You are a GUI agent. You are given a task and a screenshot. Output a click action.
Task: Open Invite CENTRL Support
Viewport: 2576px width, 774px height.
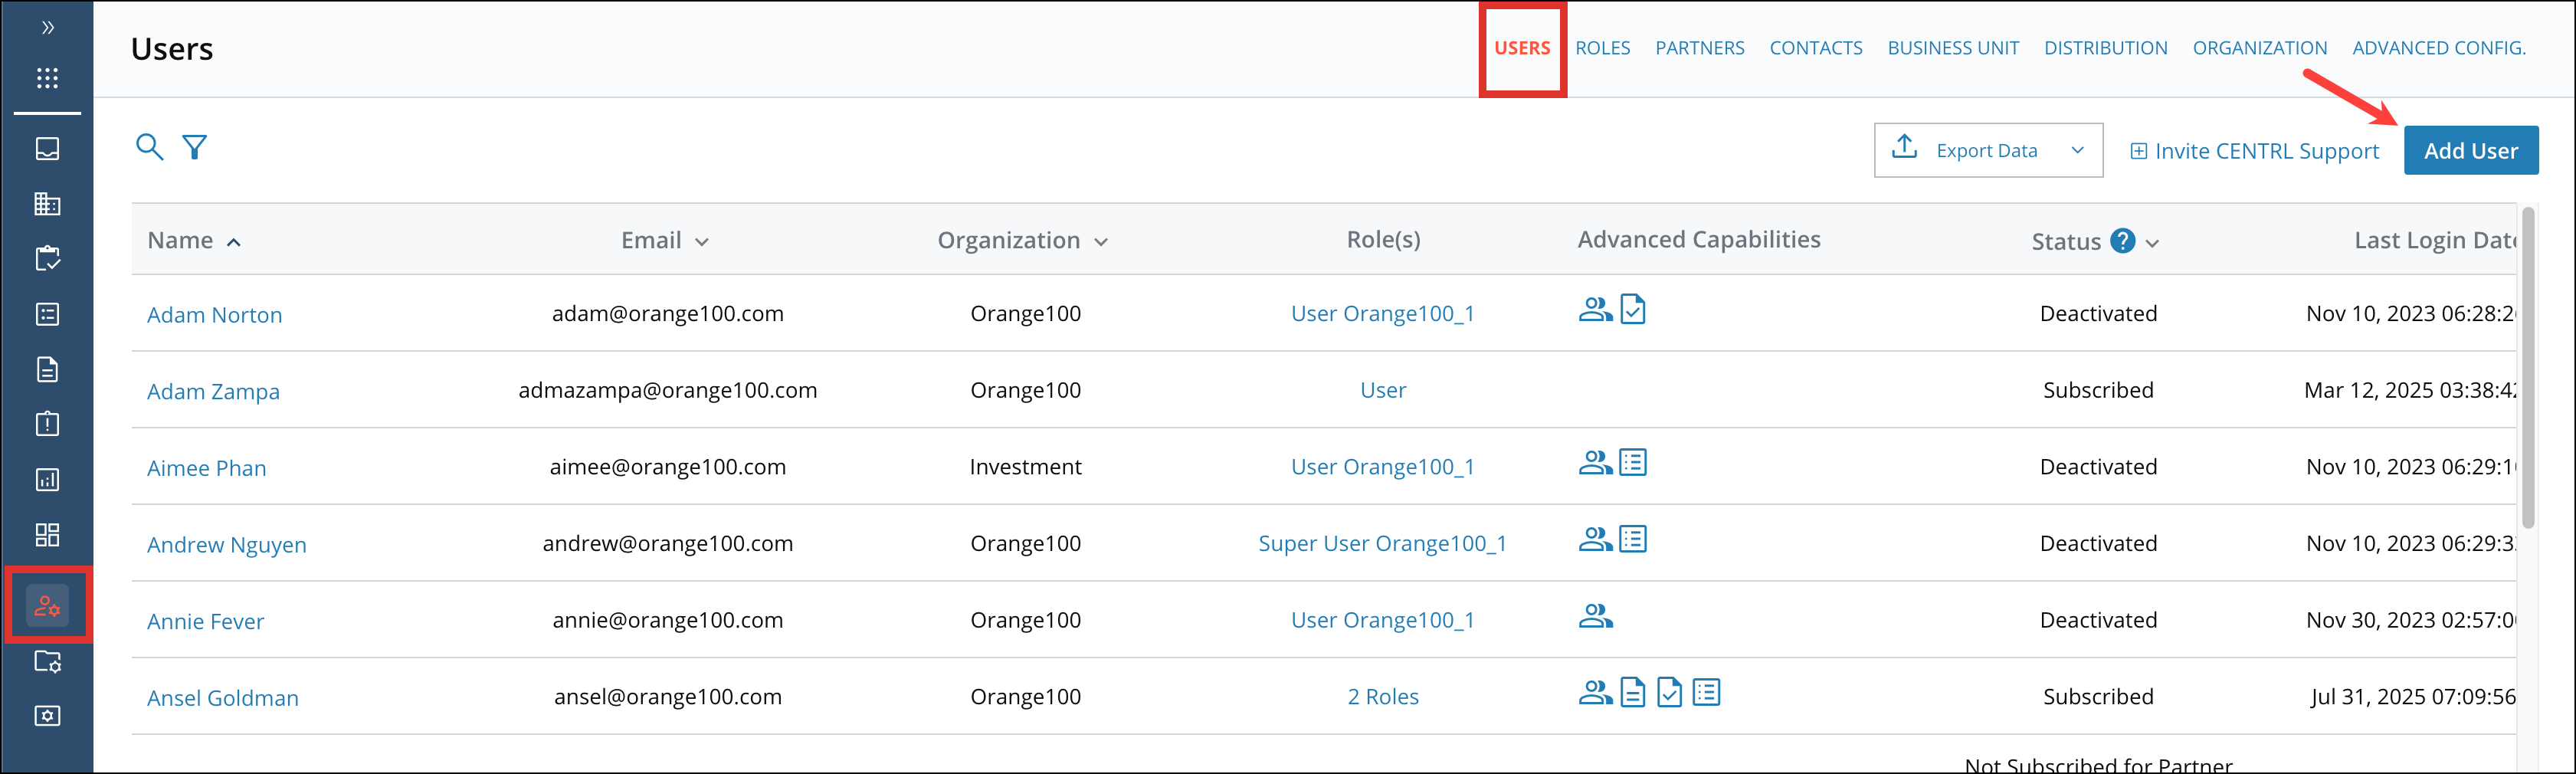2255,150
